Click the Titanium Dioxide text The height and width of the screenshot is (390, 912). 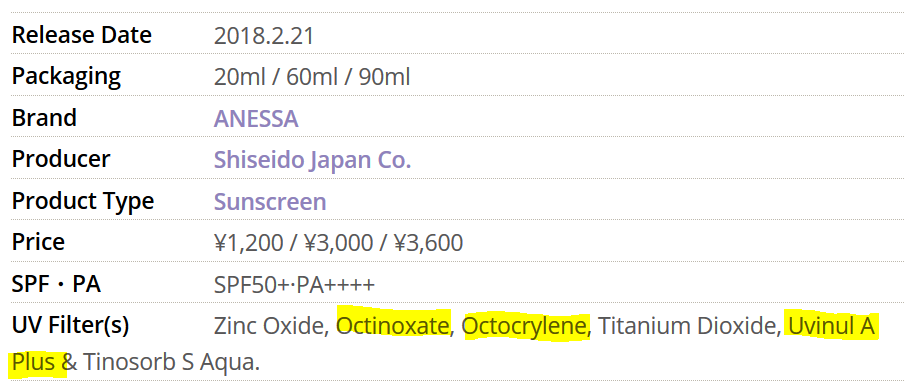pos(689,326)
